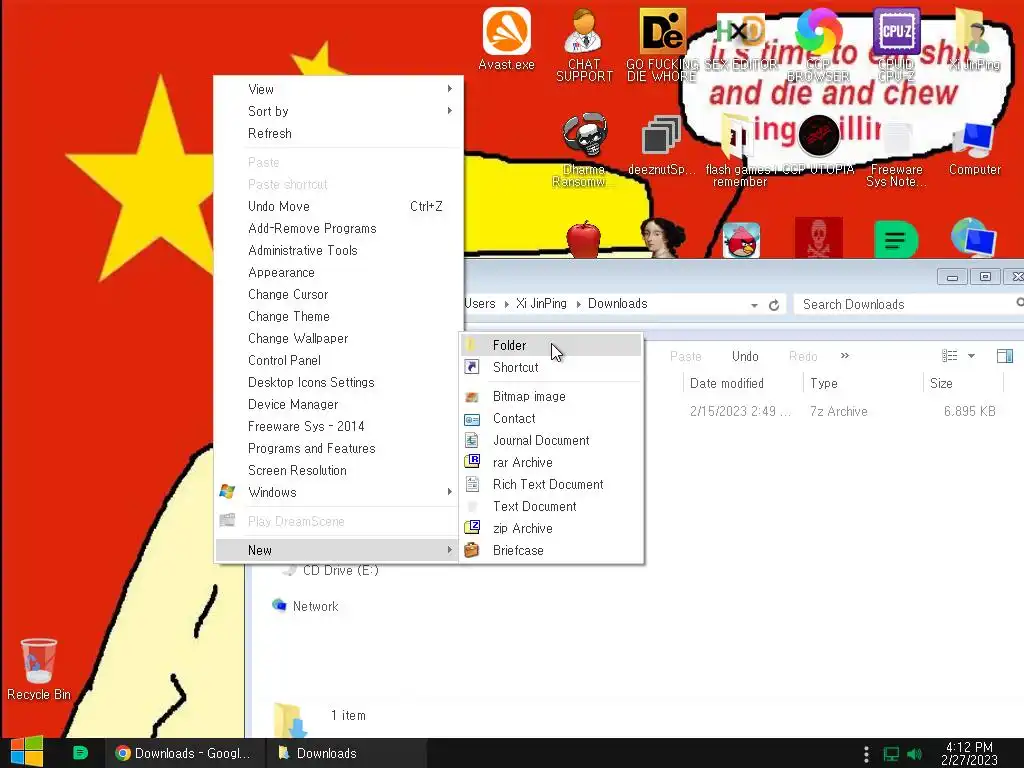This screenshot has height=768, width=1024.
Task: Open Administrative Tools entry
Action: [339, 250]
